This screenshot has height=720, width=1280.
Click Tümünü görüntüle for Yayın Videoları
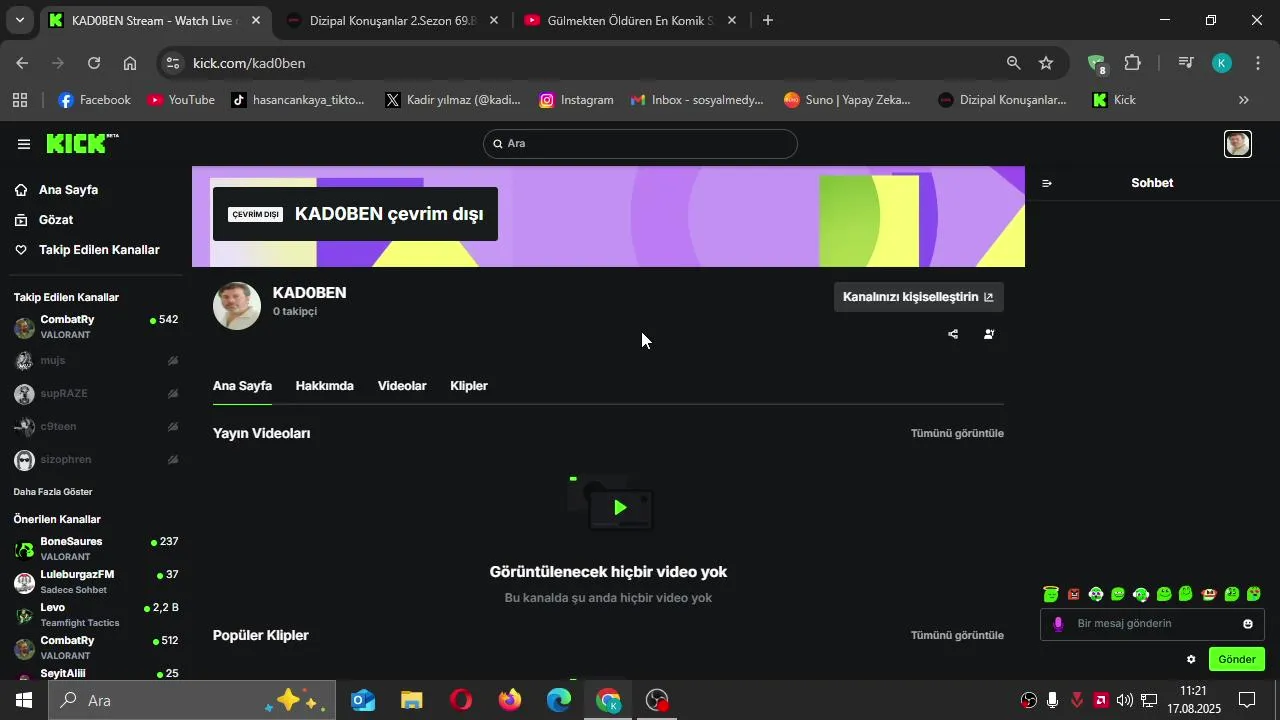[x=957, y=434]
